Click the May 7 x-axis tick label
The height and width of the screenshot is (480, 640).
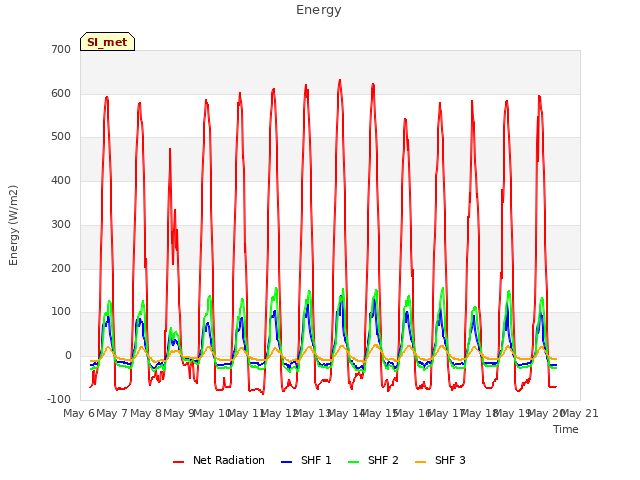(x=112, y=413)
